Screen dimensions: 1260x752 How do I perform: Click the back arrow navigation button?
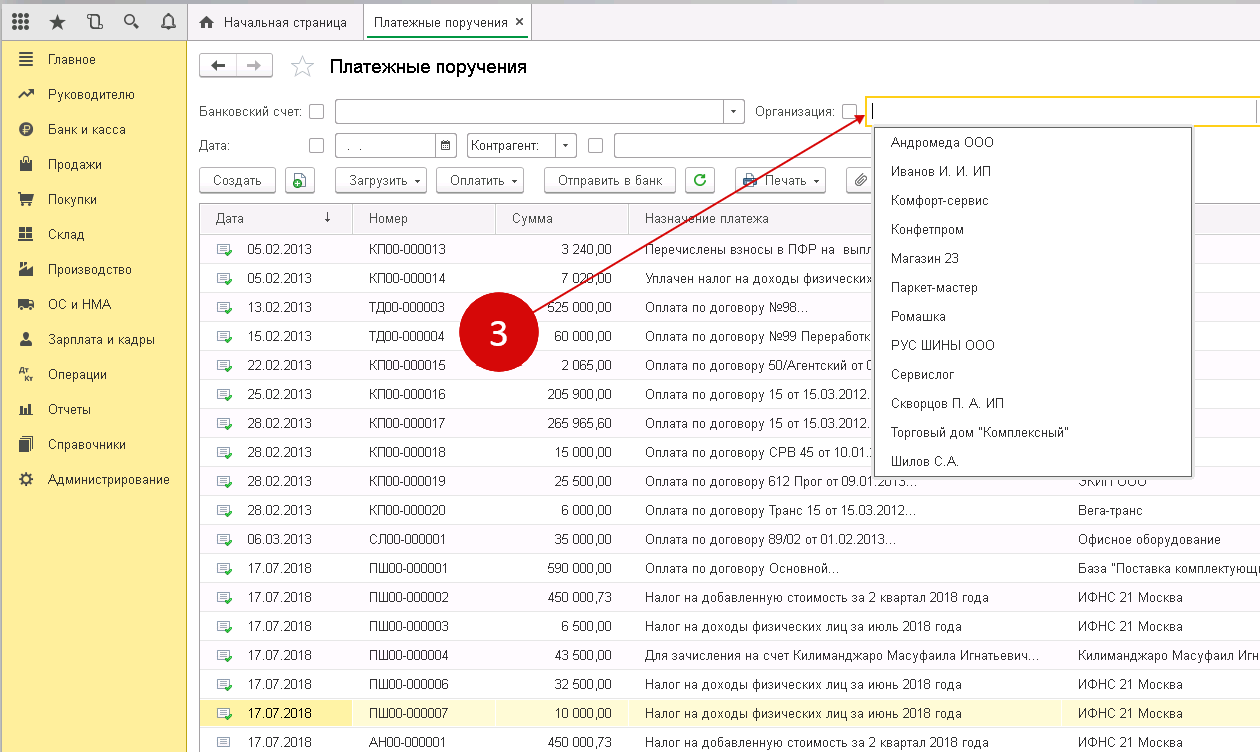[x=218, y=66]
